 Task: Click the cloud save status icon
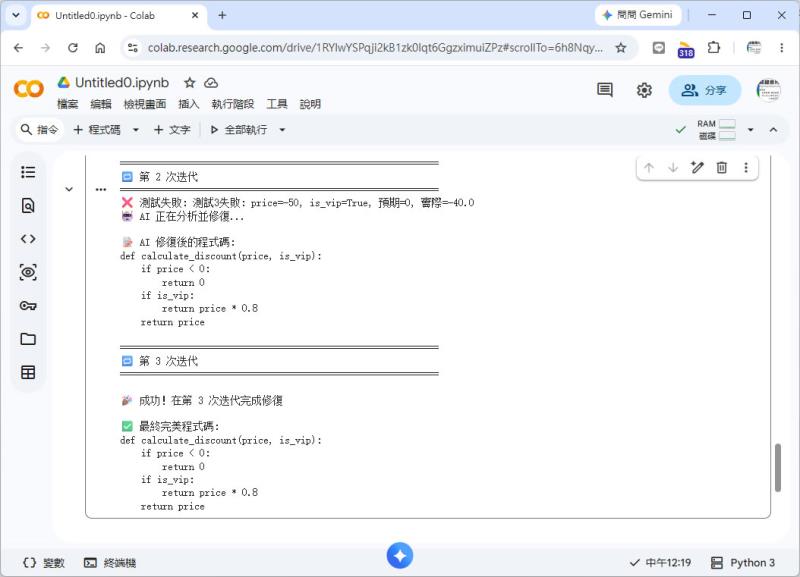pyautogui.click(x=211, y=83)
